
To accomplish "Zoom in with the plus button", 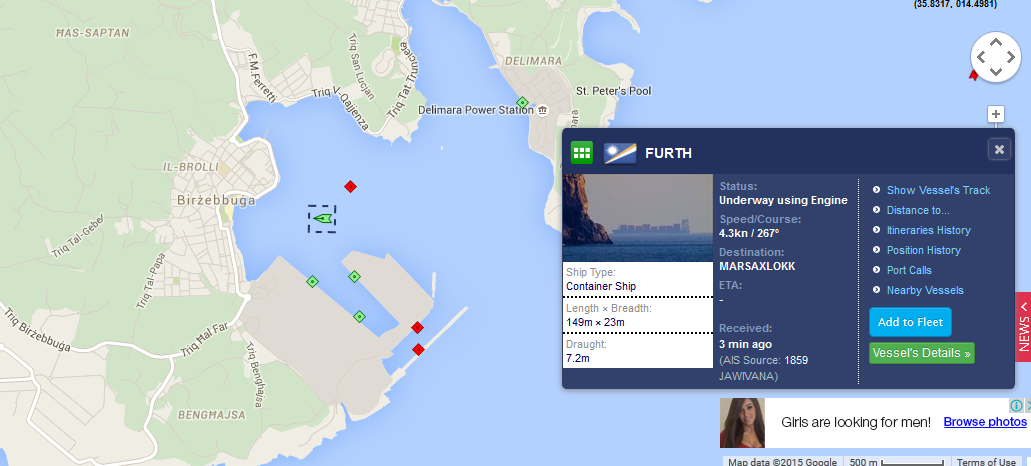I will pos(995,114).
